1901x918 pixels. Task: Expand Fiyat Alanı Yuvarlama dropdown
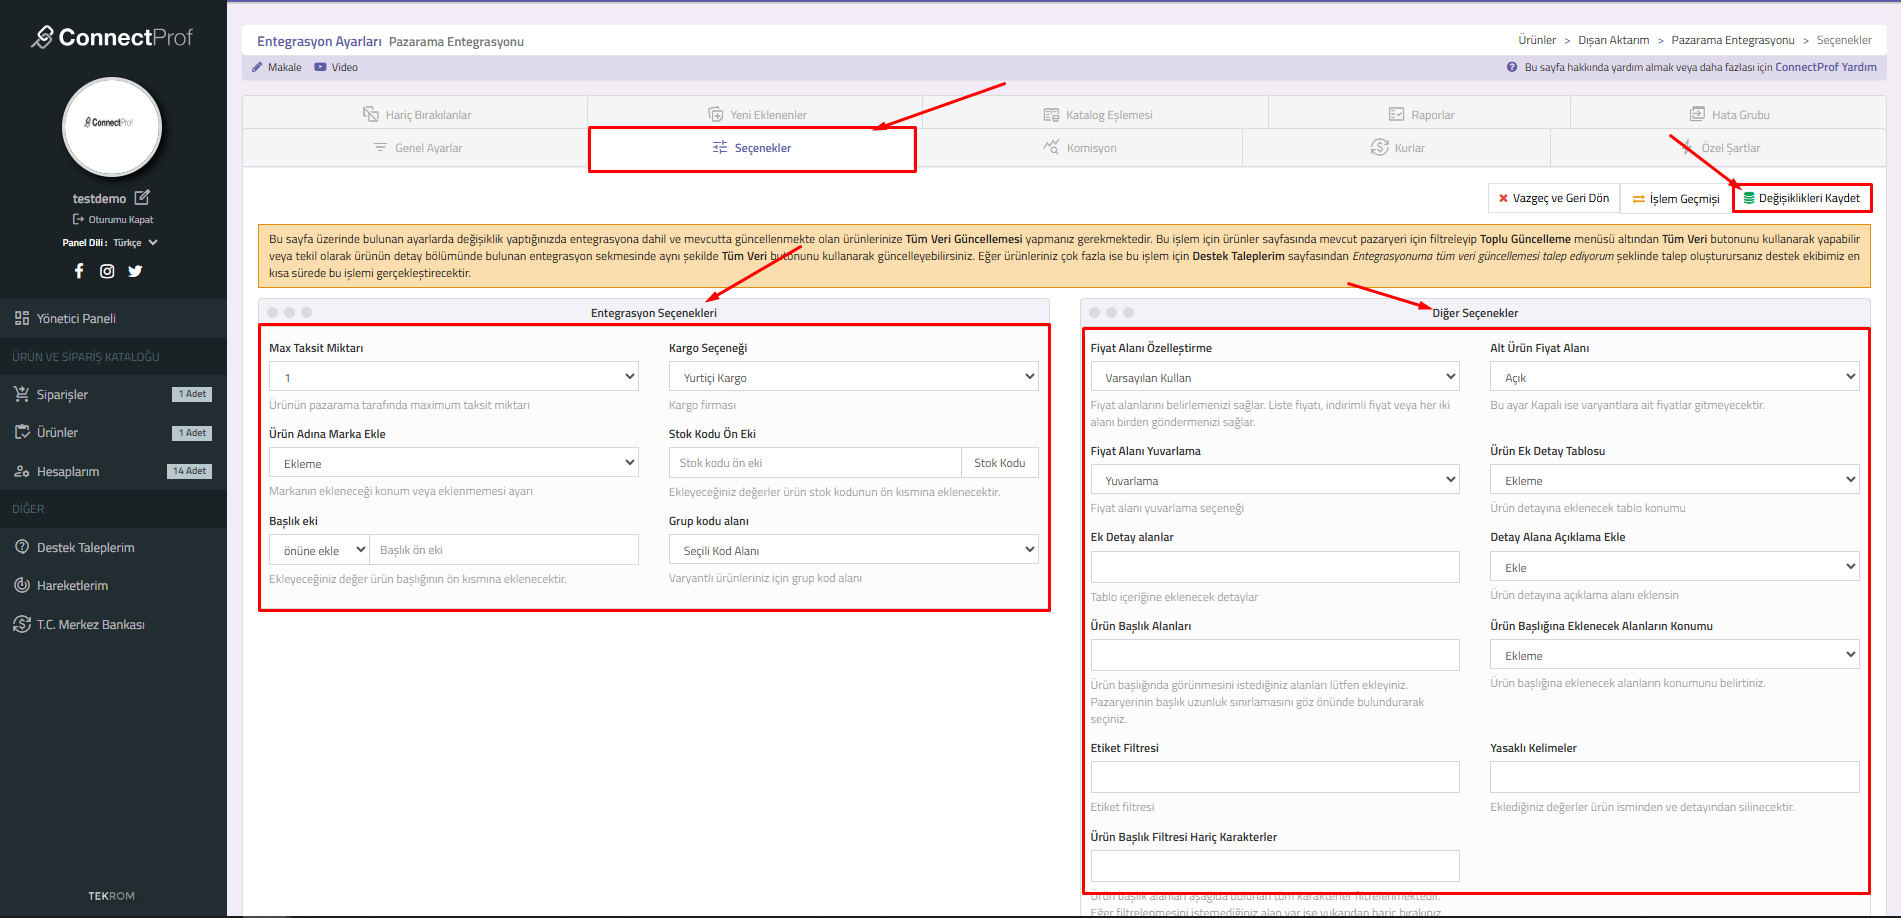coord(1274,480)
